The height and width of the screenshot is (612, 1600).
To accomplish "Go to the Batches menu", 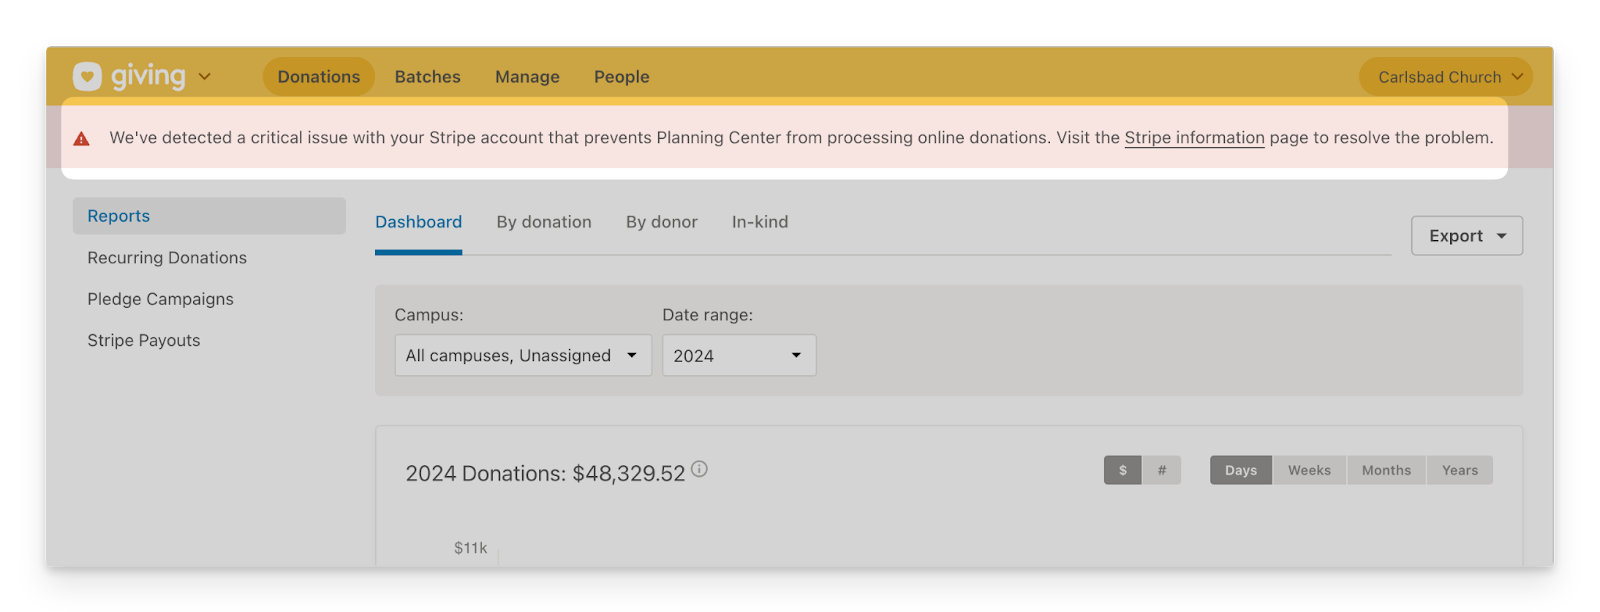I will pos(427,77).
